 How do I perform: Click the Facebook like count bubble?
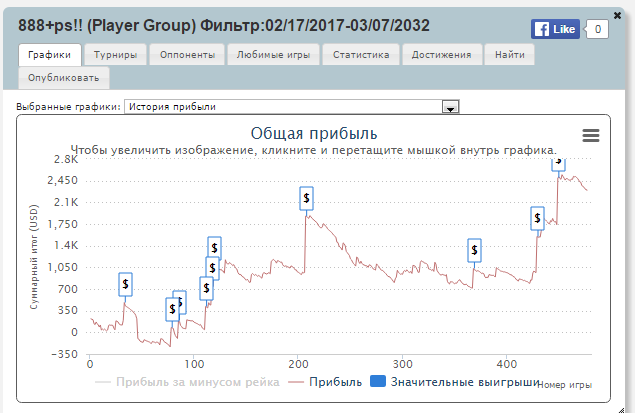pyautogui.click(x=598, y=29)
